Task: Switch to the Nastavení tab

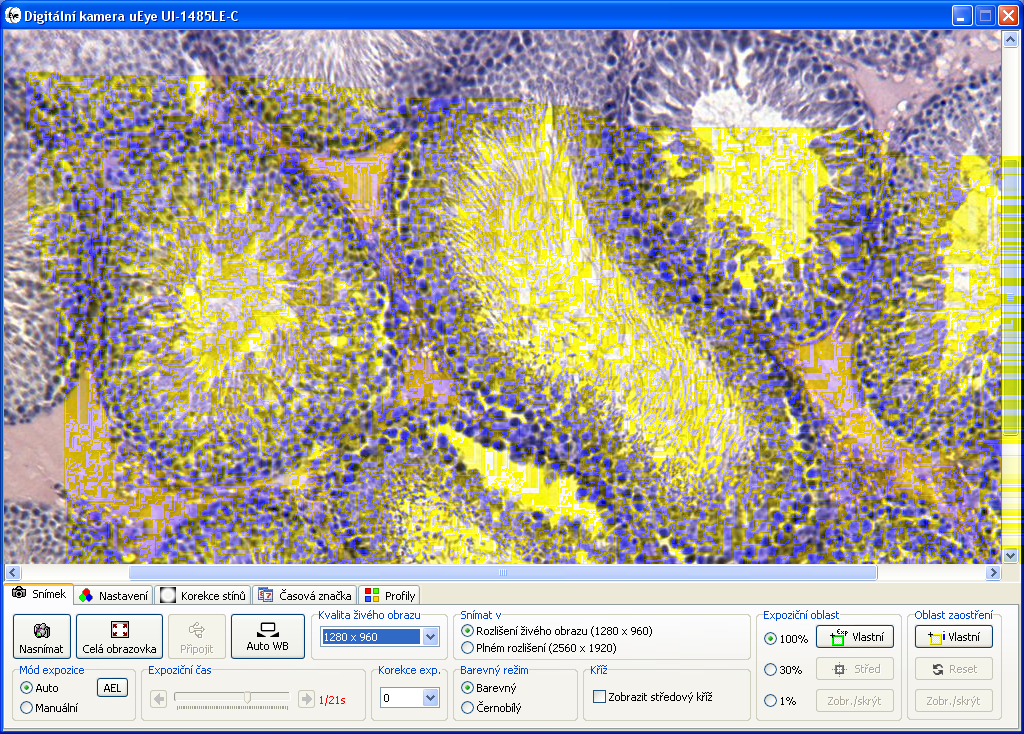Action: [x=113, y=596]
